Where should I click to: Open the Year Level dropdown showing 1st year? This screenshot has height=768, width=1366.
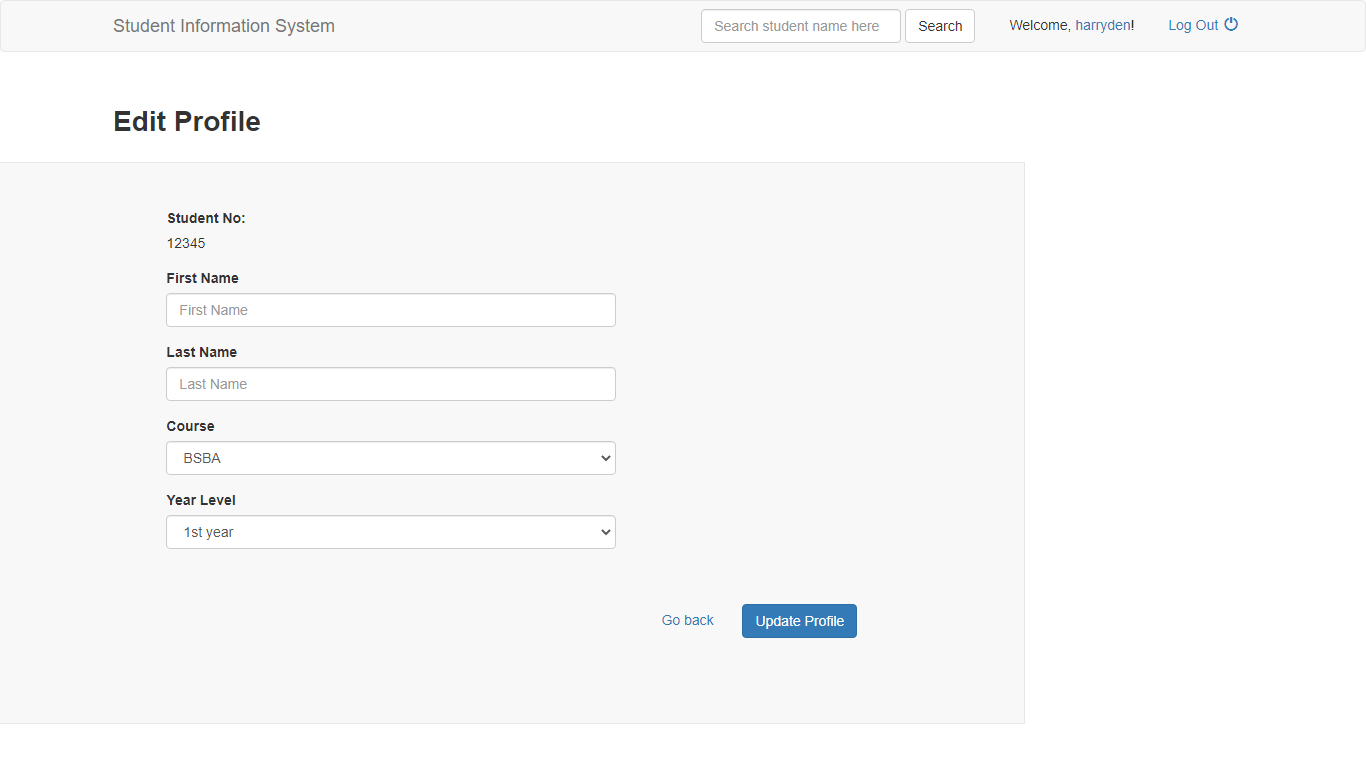[390, 531]
